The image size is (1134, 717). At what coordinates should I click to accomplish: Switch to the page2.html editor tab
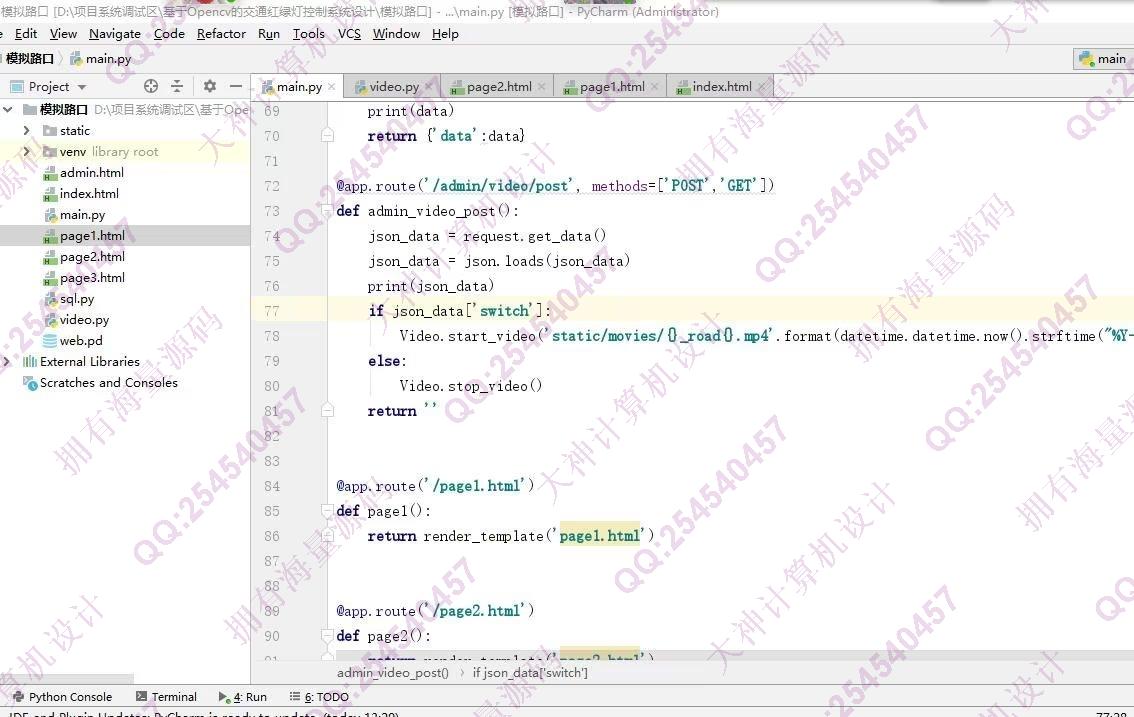coord(499,87)
